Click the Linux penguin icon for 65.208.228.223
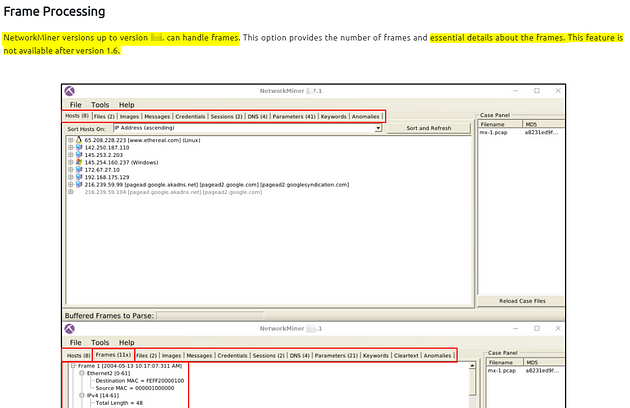This screenshot has height=408, width=630. coord(79,140)
